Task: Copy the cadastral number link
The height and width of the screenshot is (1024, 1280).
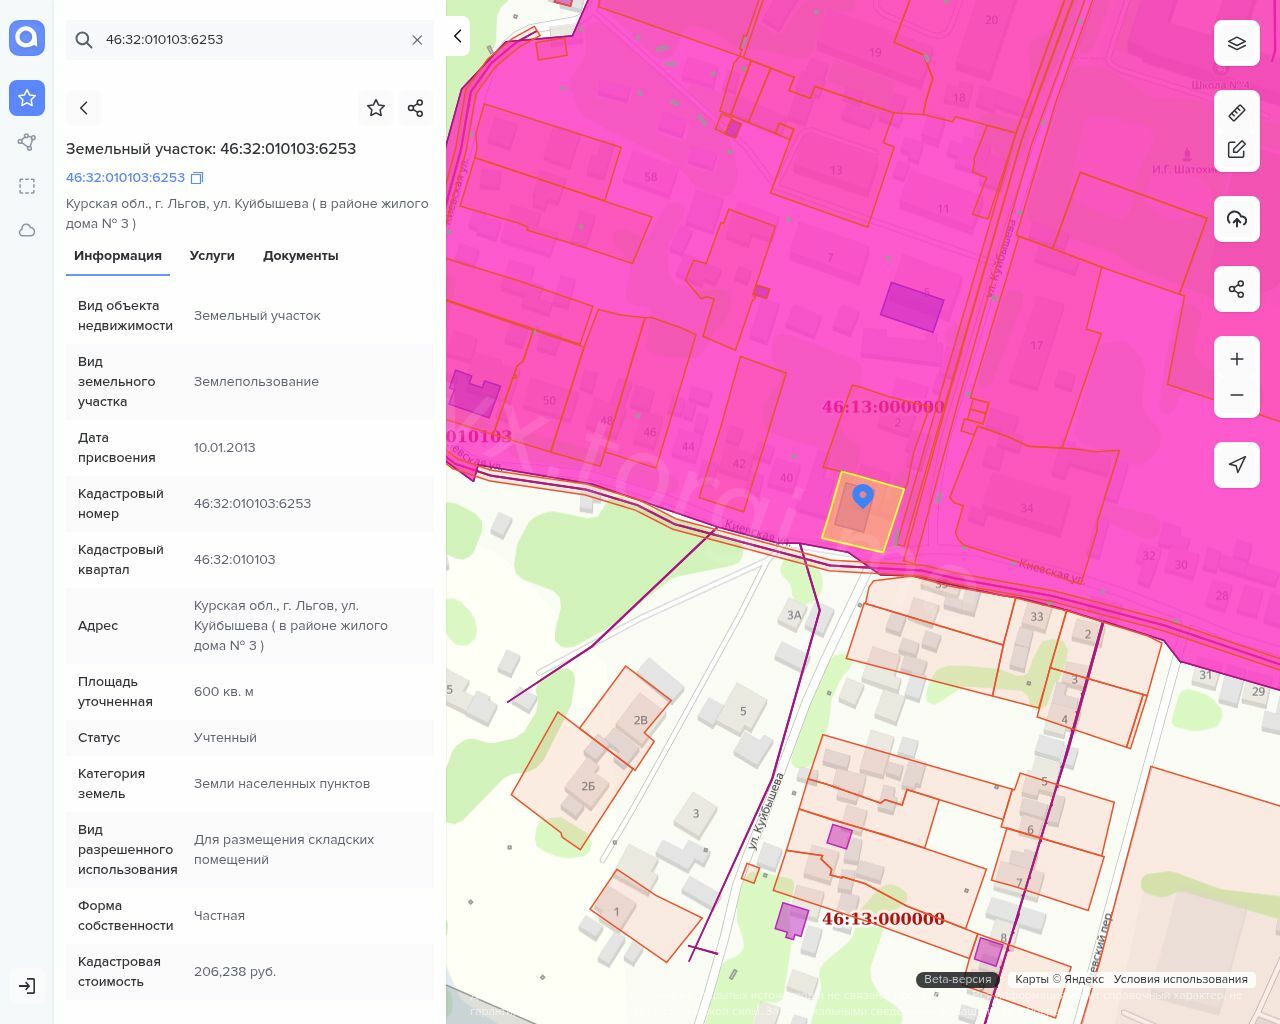Action: click(x=197, y=178)
